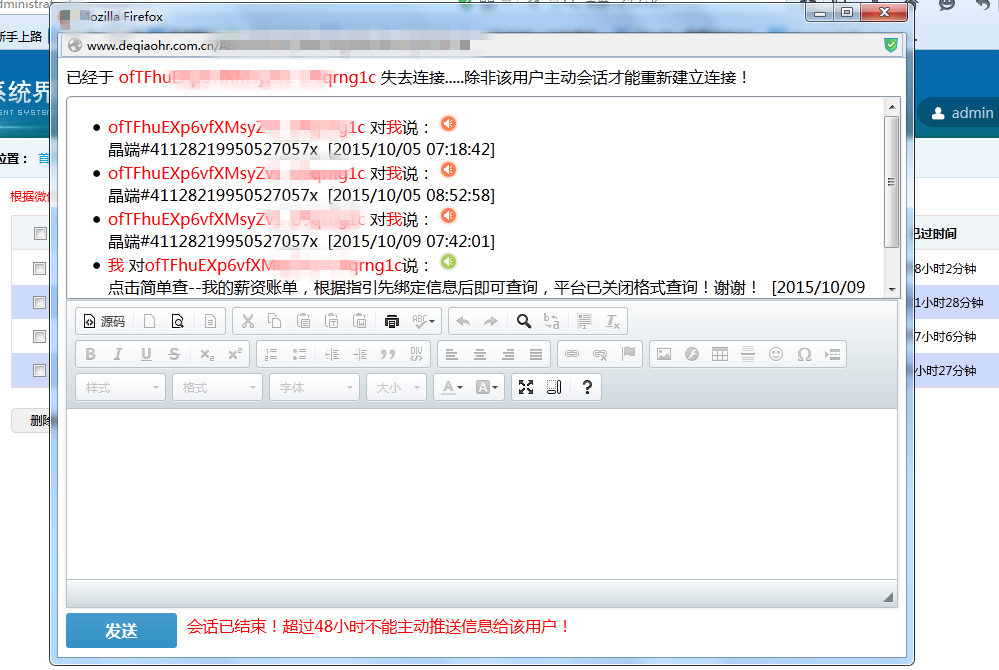Click the Print icon
999x670 pixels.
(x=391, y=322)
